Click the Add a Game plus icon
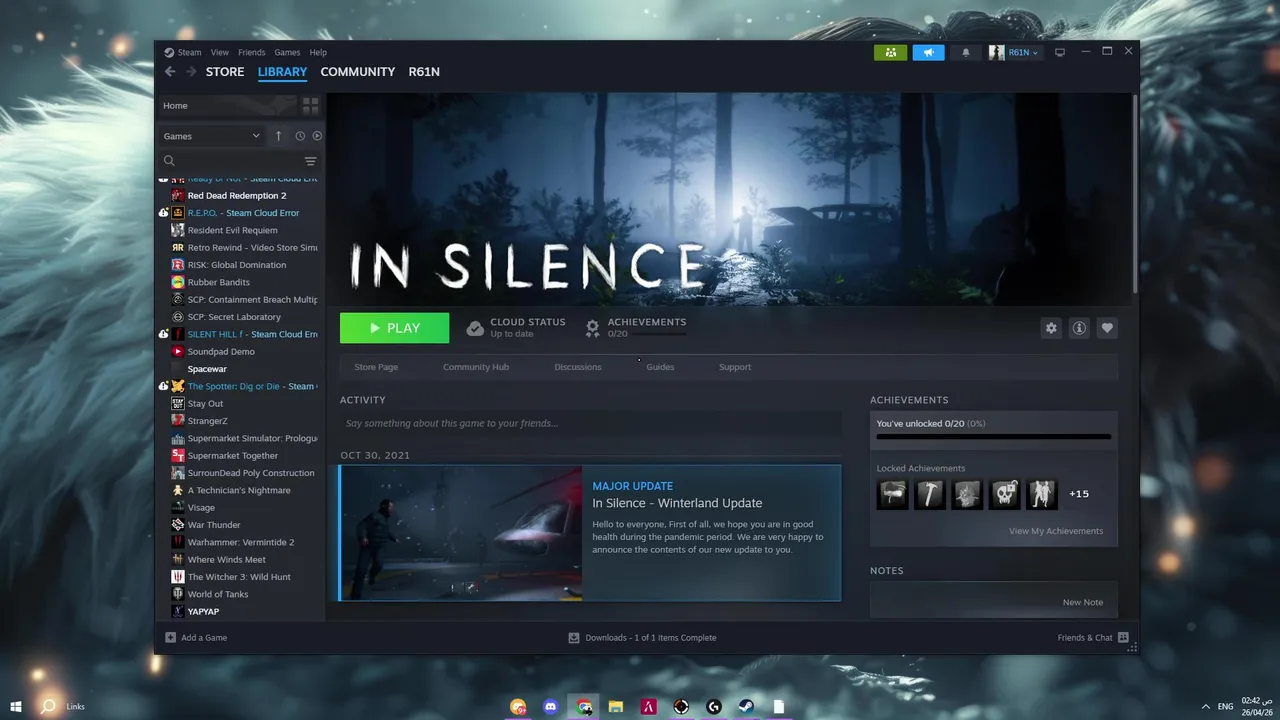 [x=170, y=637]
